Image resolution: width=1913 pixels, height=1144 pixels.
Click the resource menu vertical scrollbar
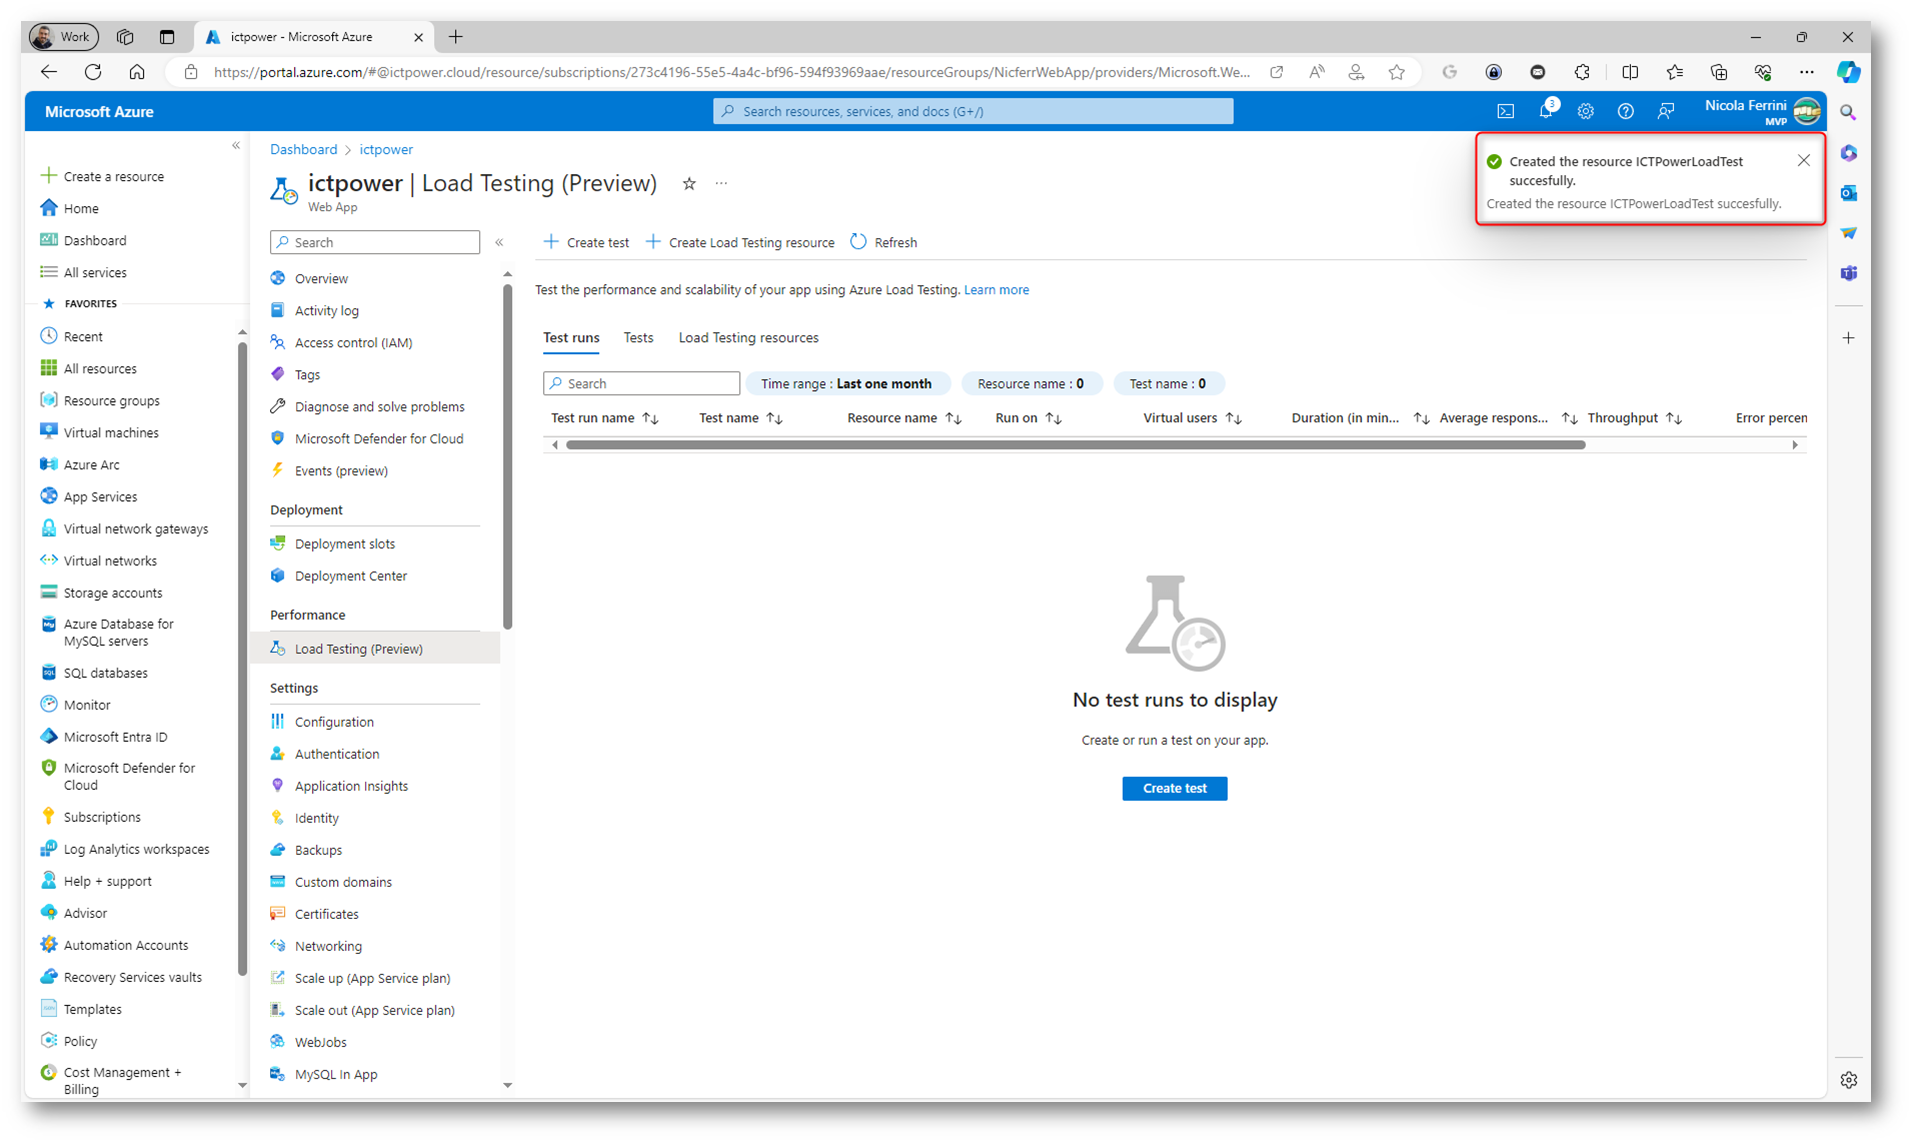tap(507, 456)
